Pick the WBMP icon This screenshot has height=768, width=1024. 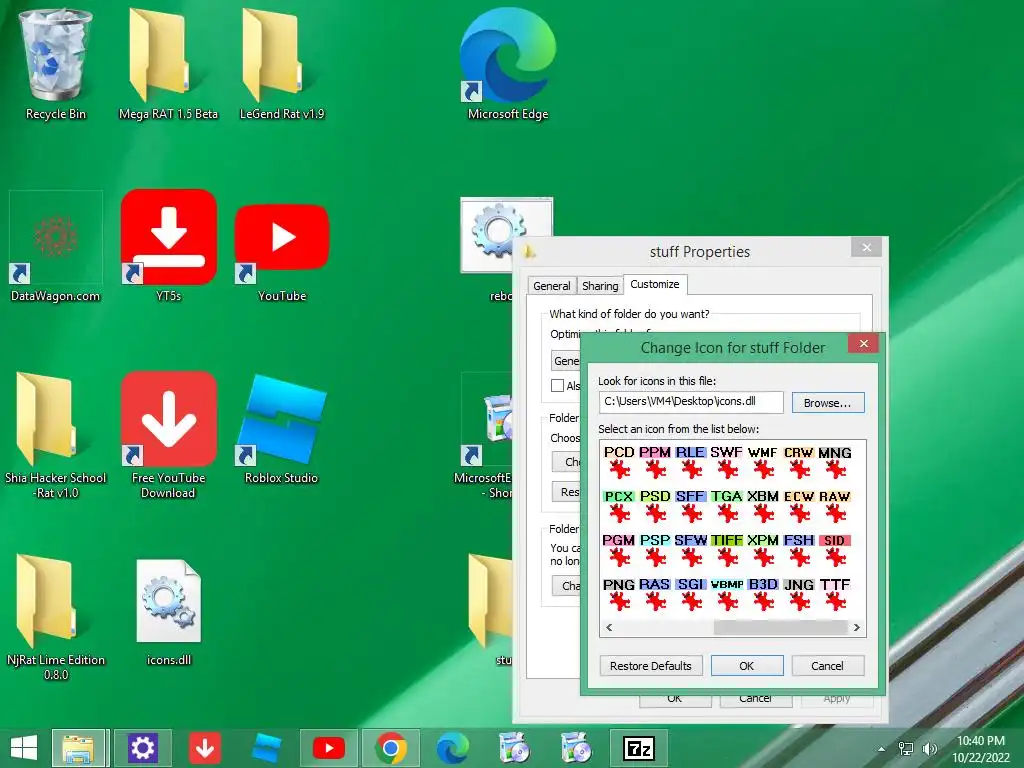pyautogui.click(x=726, y=594)
